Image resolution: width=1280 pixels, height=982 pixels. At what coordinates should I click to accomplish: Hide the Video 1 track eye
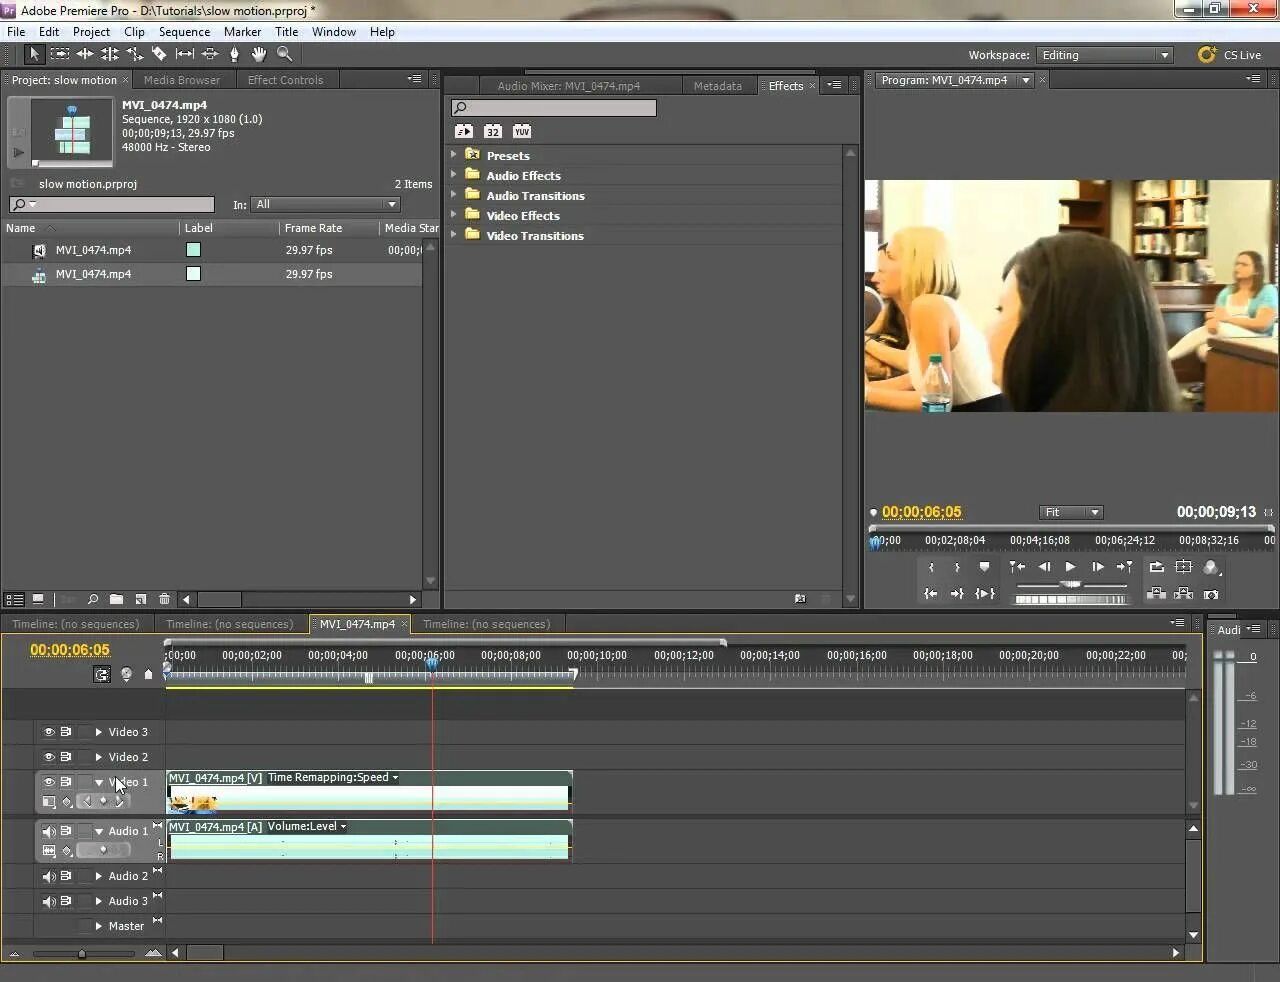pyautogui.click(x=49, y=782)
